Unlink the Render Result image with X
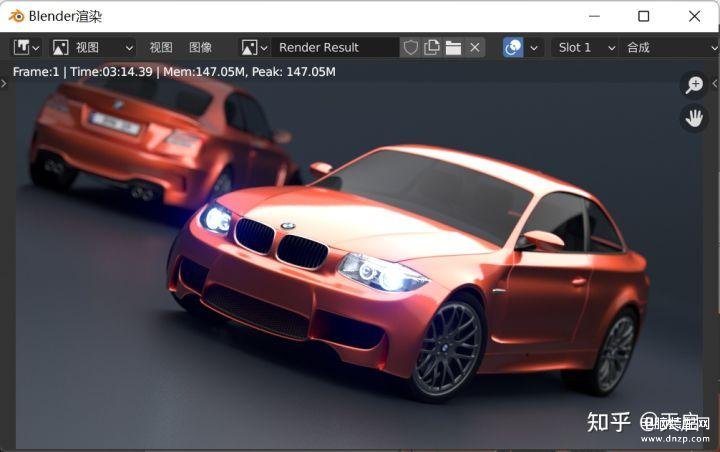The height and width of the screenshot is (452, 720). pos(475,47)
